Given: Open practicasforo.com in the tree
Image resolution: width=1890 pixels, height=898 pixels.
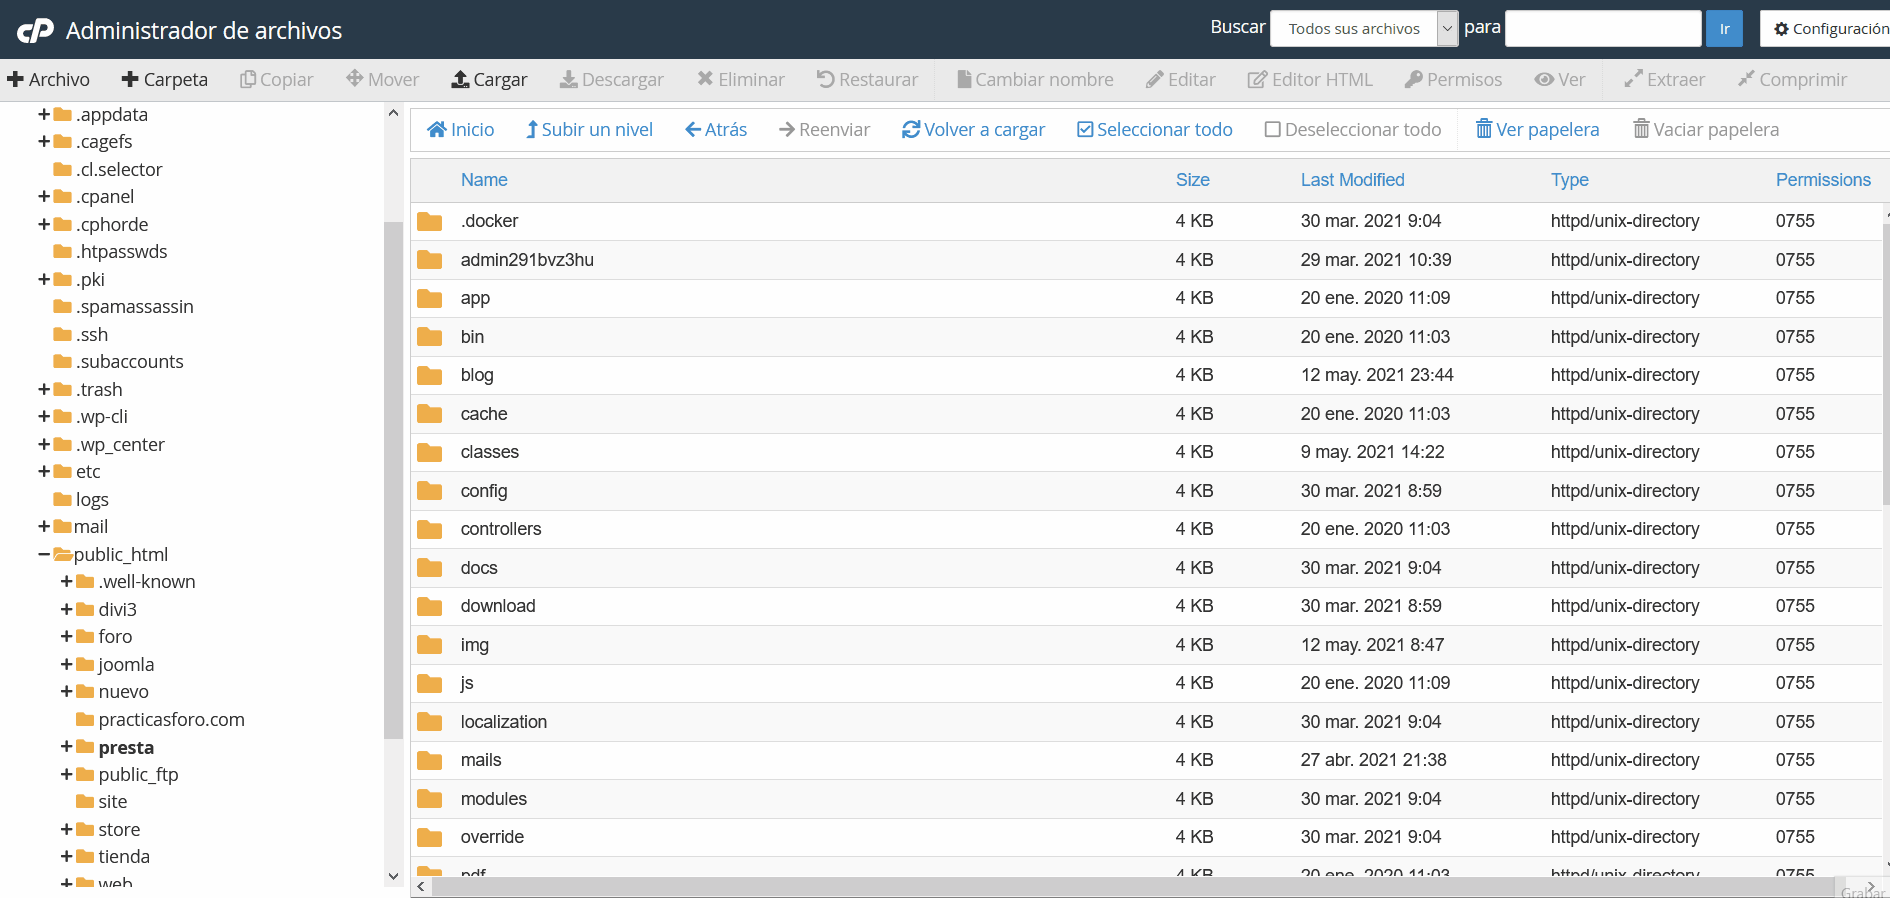Looking at the screenshot, I should (171, 719).
